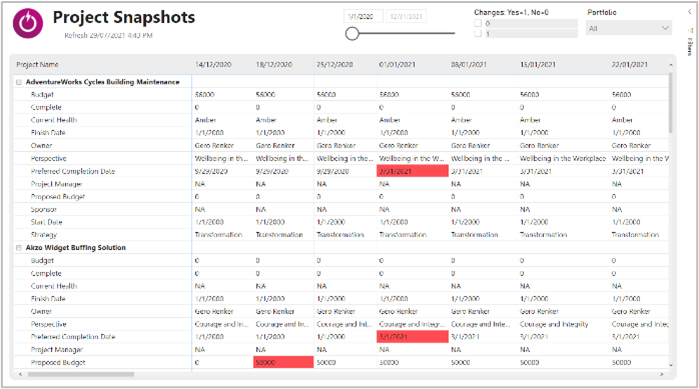Click the Akzo Owner row label
This screenshot has width=699, height=389.
point(41,311)
